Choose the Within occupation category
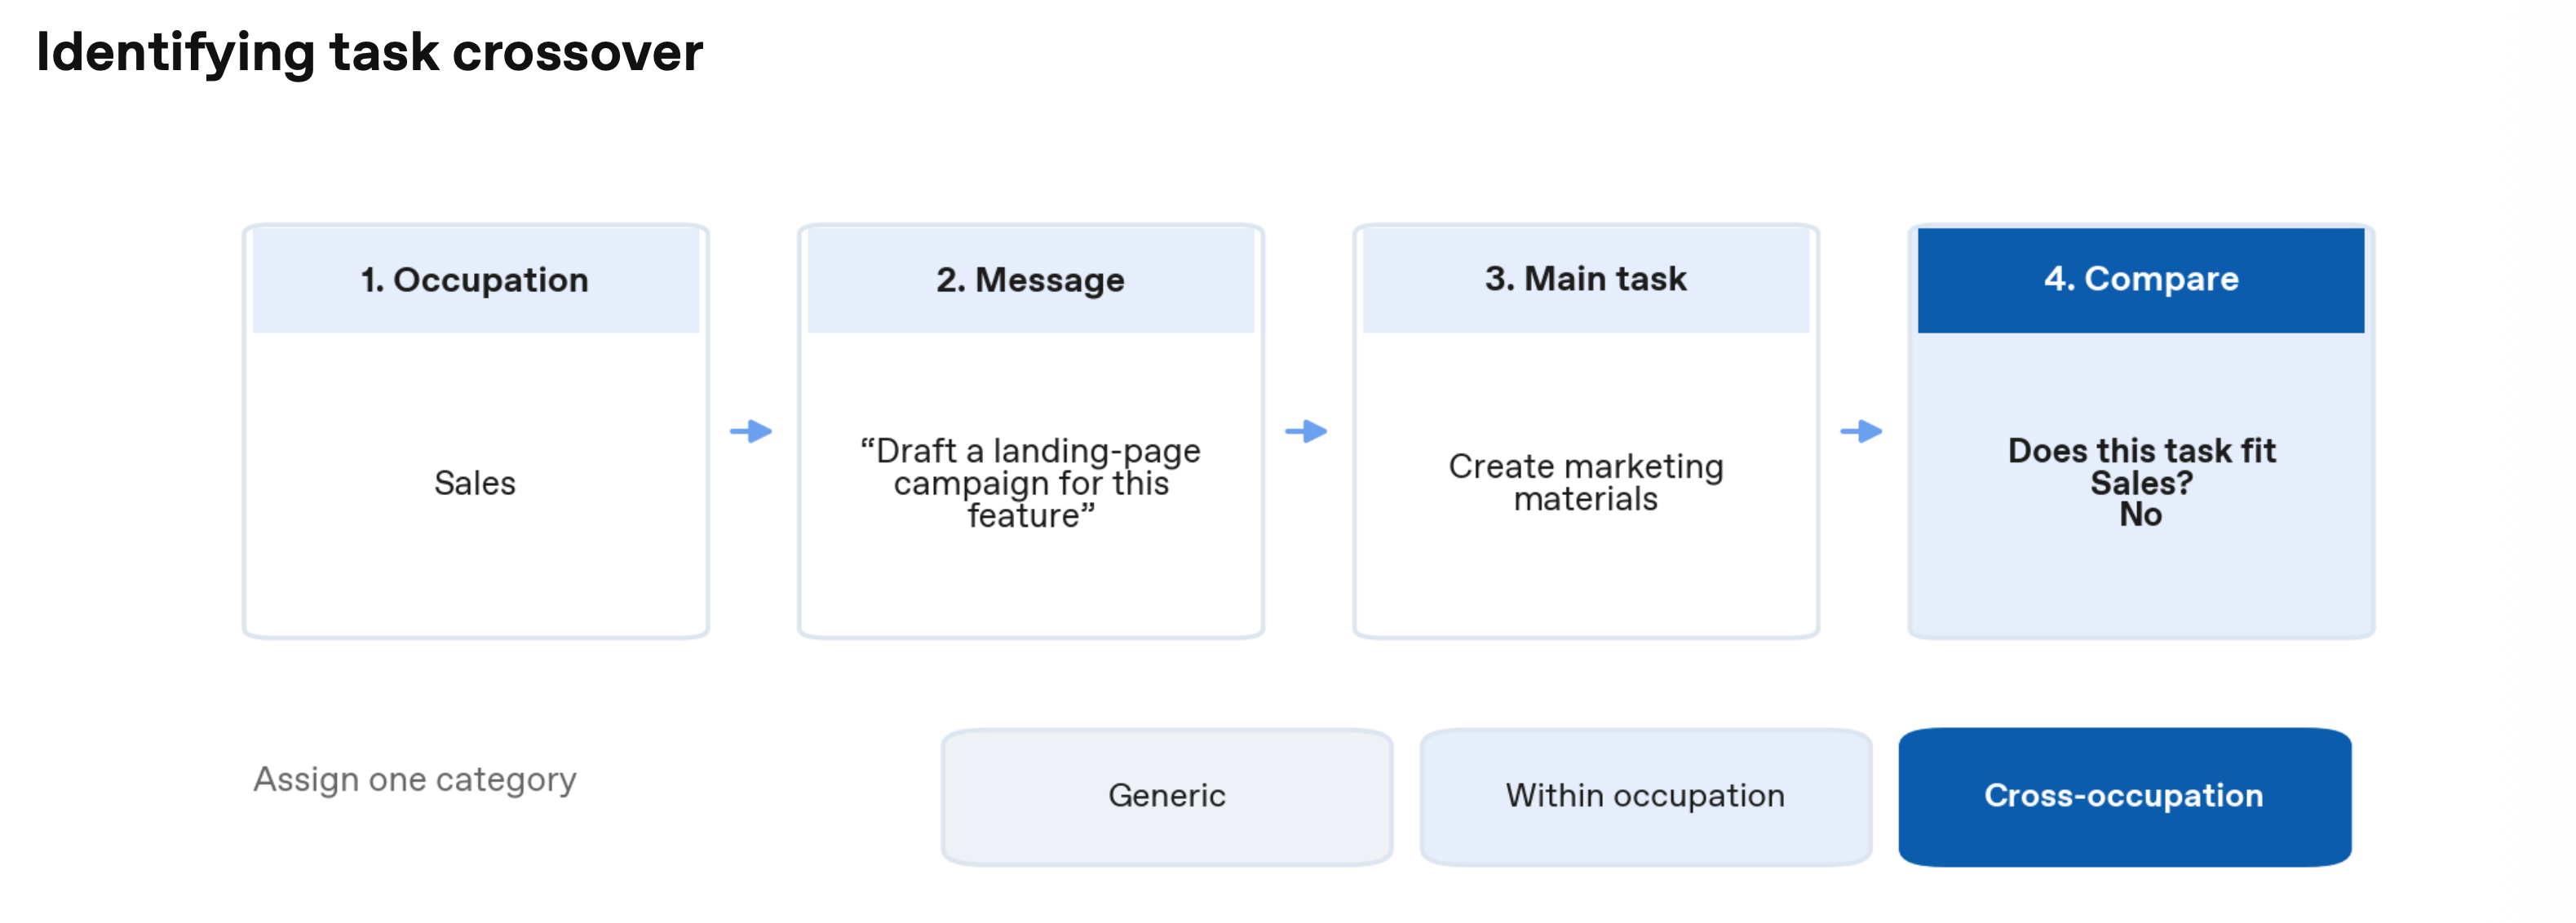This screenshot has width=2576, height=923. (x=1645, y=796)
